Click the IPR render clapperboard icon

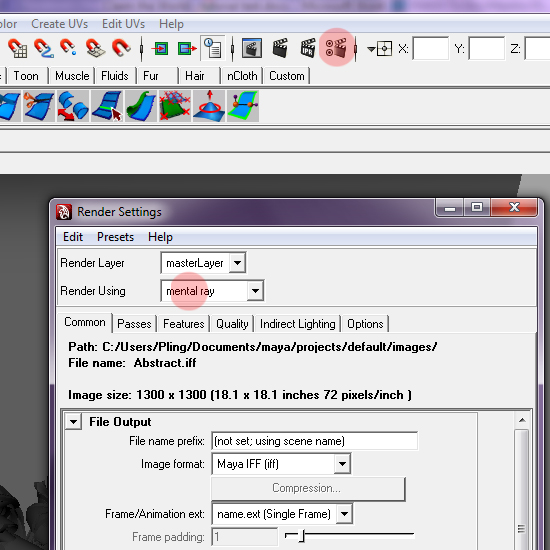(308, 48)
